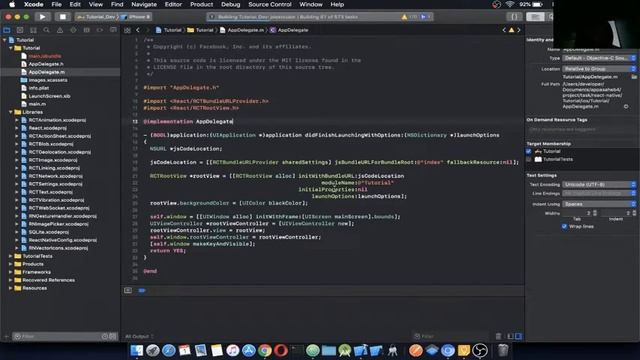The width and height of the screenshot is (640, 360).
Task: Launch Google Chrome from the Dock
Action: click(x=264, y=351)
